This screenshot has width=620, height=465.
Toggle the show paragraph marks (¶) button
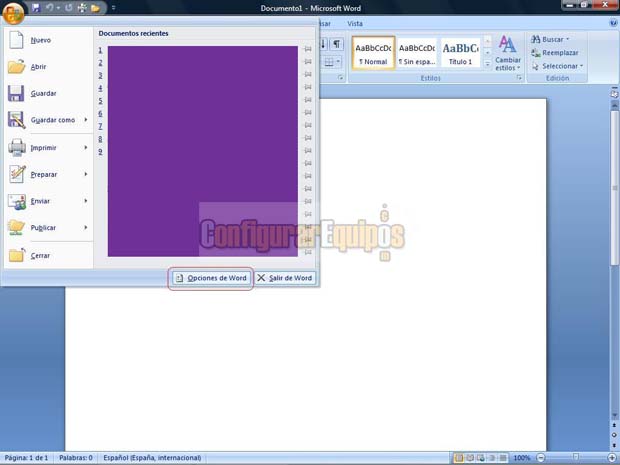pos(336,44)
